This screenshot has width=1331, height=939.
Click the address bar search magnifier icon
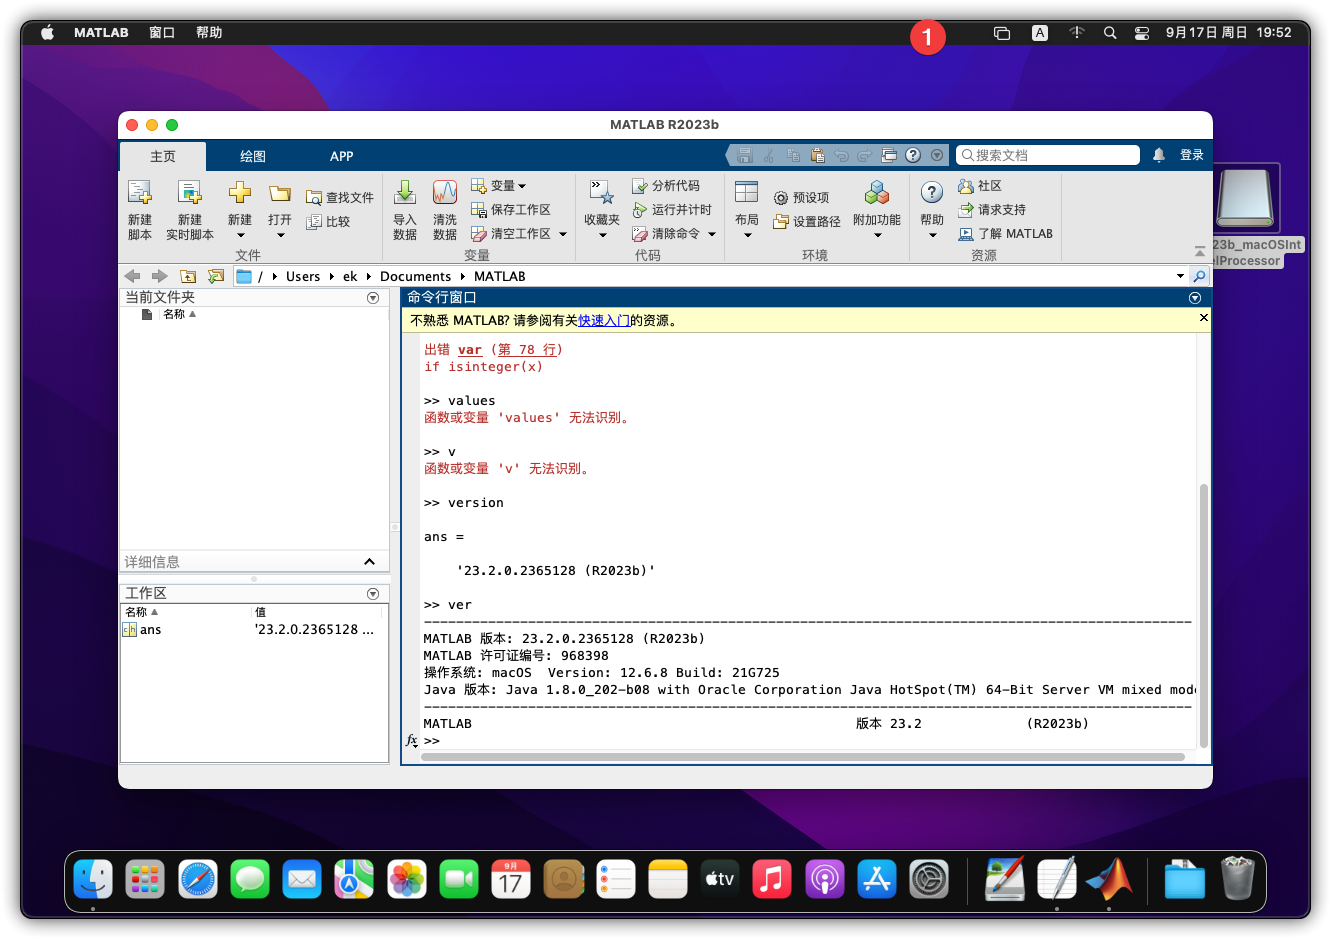click(1199, 276)
